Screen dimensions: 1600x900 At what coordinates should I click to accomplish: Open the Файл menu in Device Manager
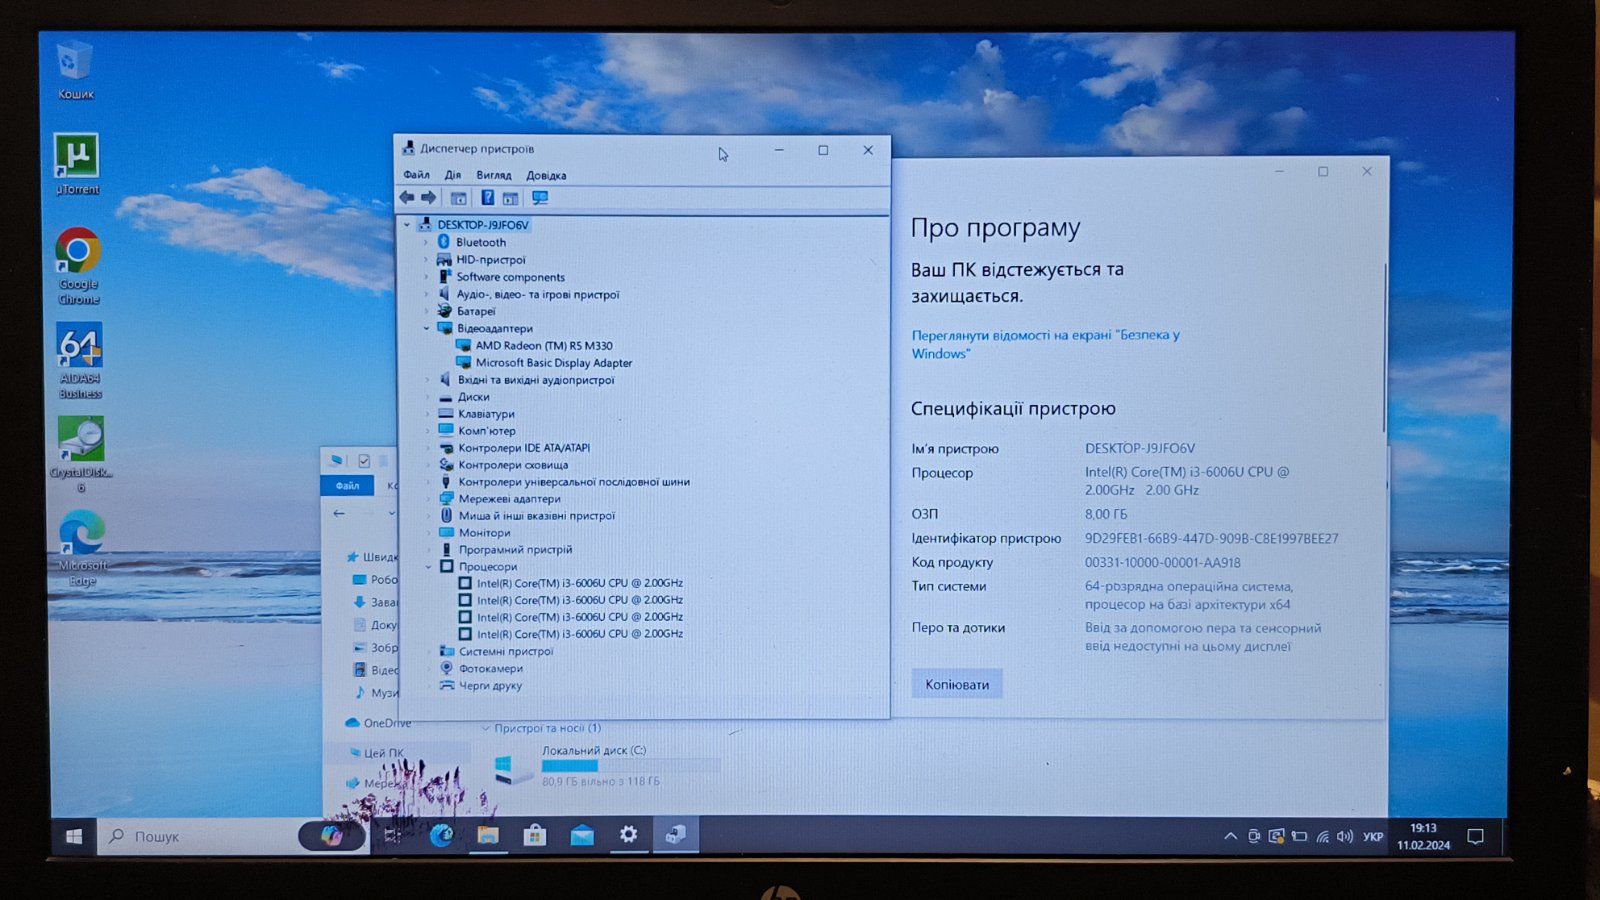[x=416, y=175]
